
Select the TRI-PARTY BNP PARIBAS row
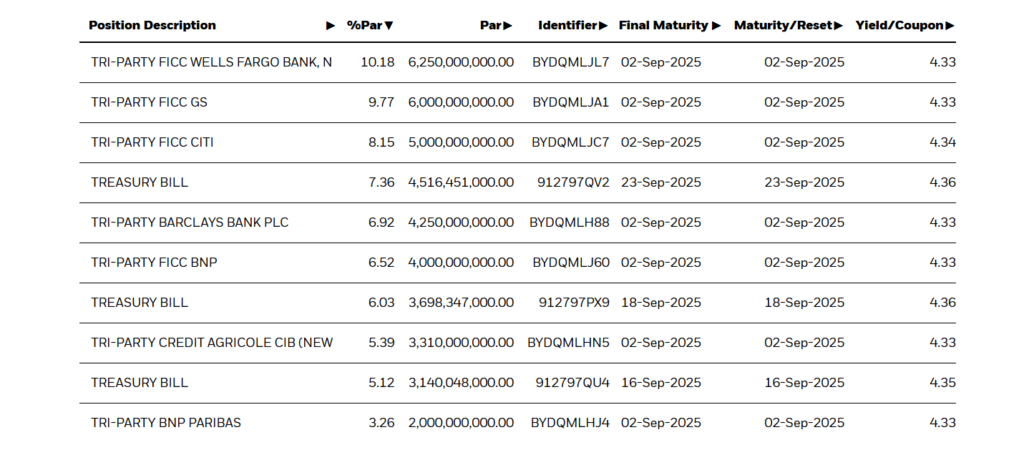coord(518,423)
